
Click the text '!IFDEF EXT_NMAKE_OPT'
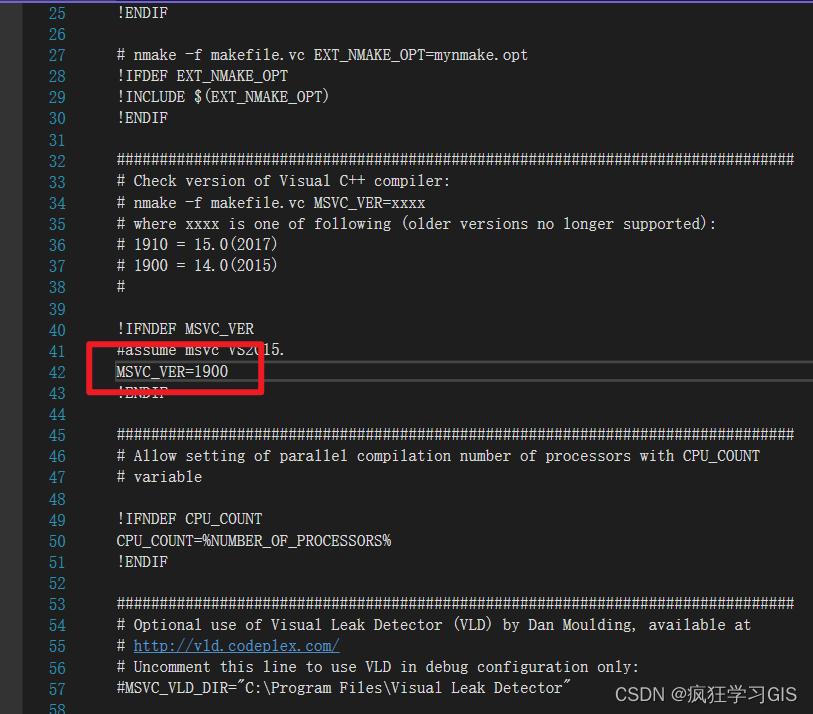pos(202,76)
